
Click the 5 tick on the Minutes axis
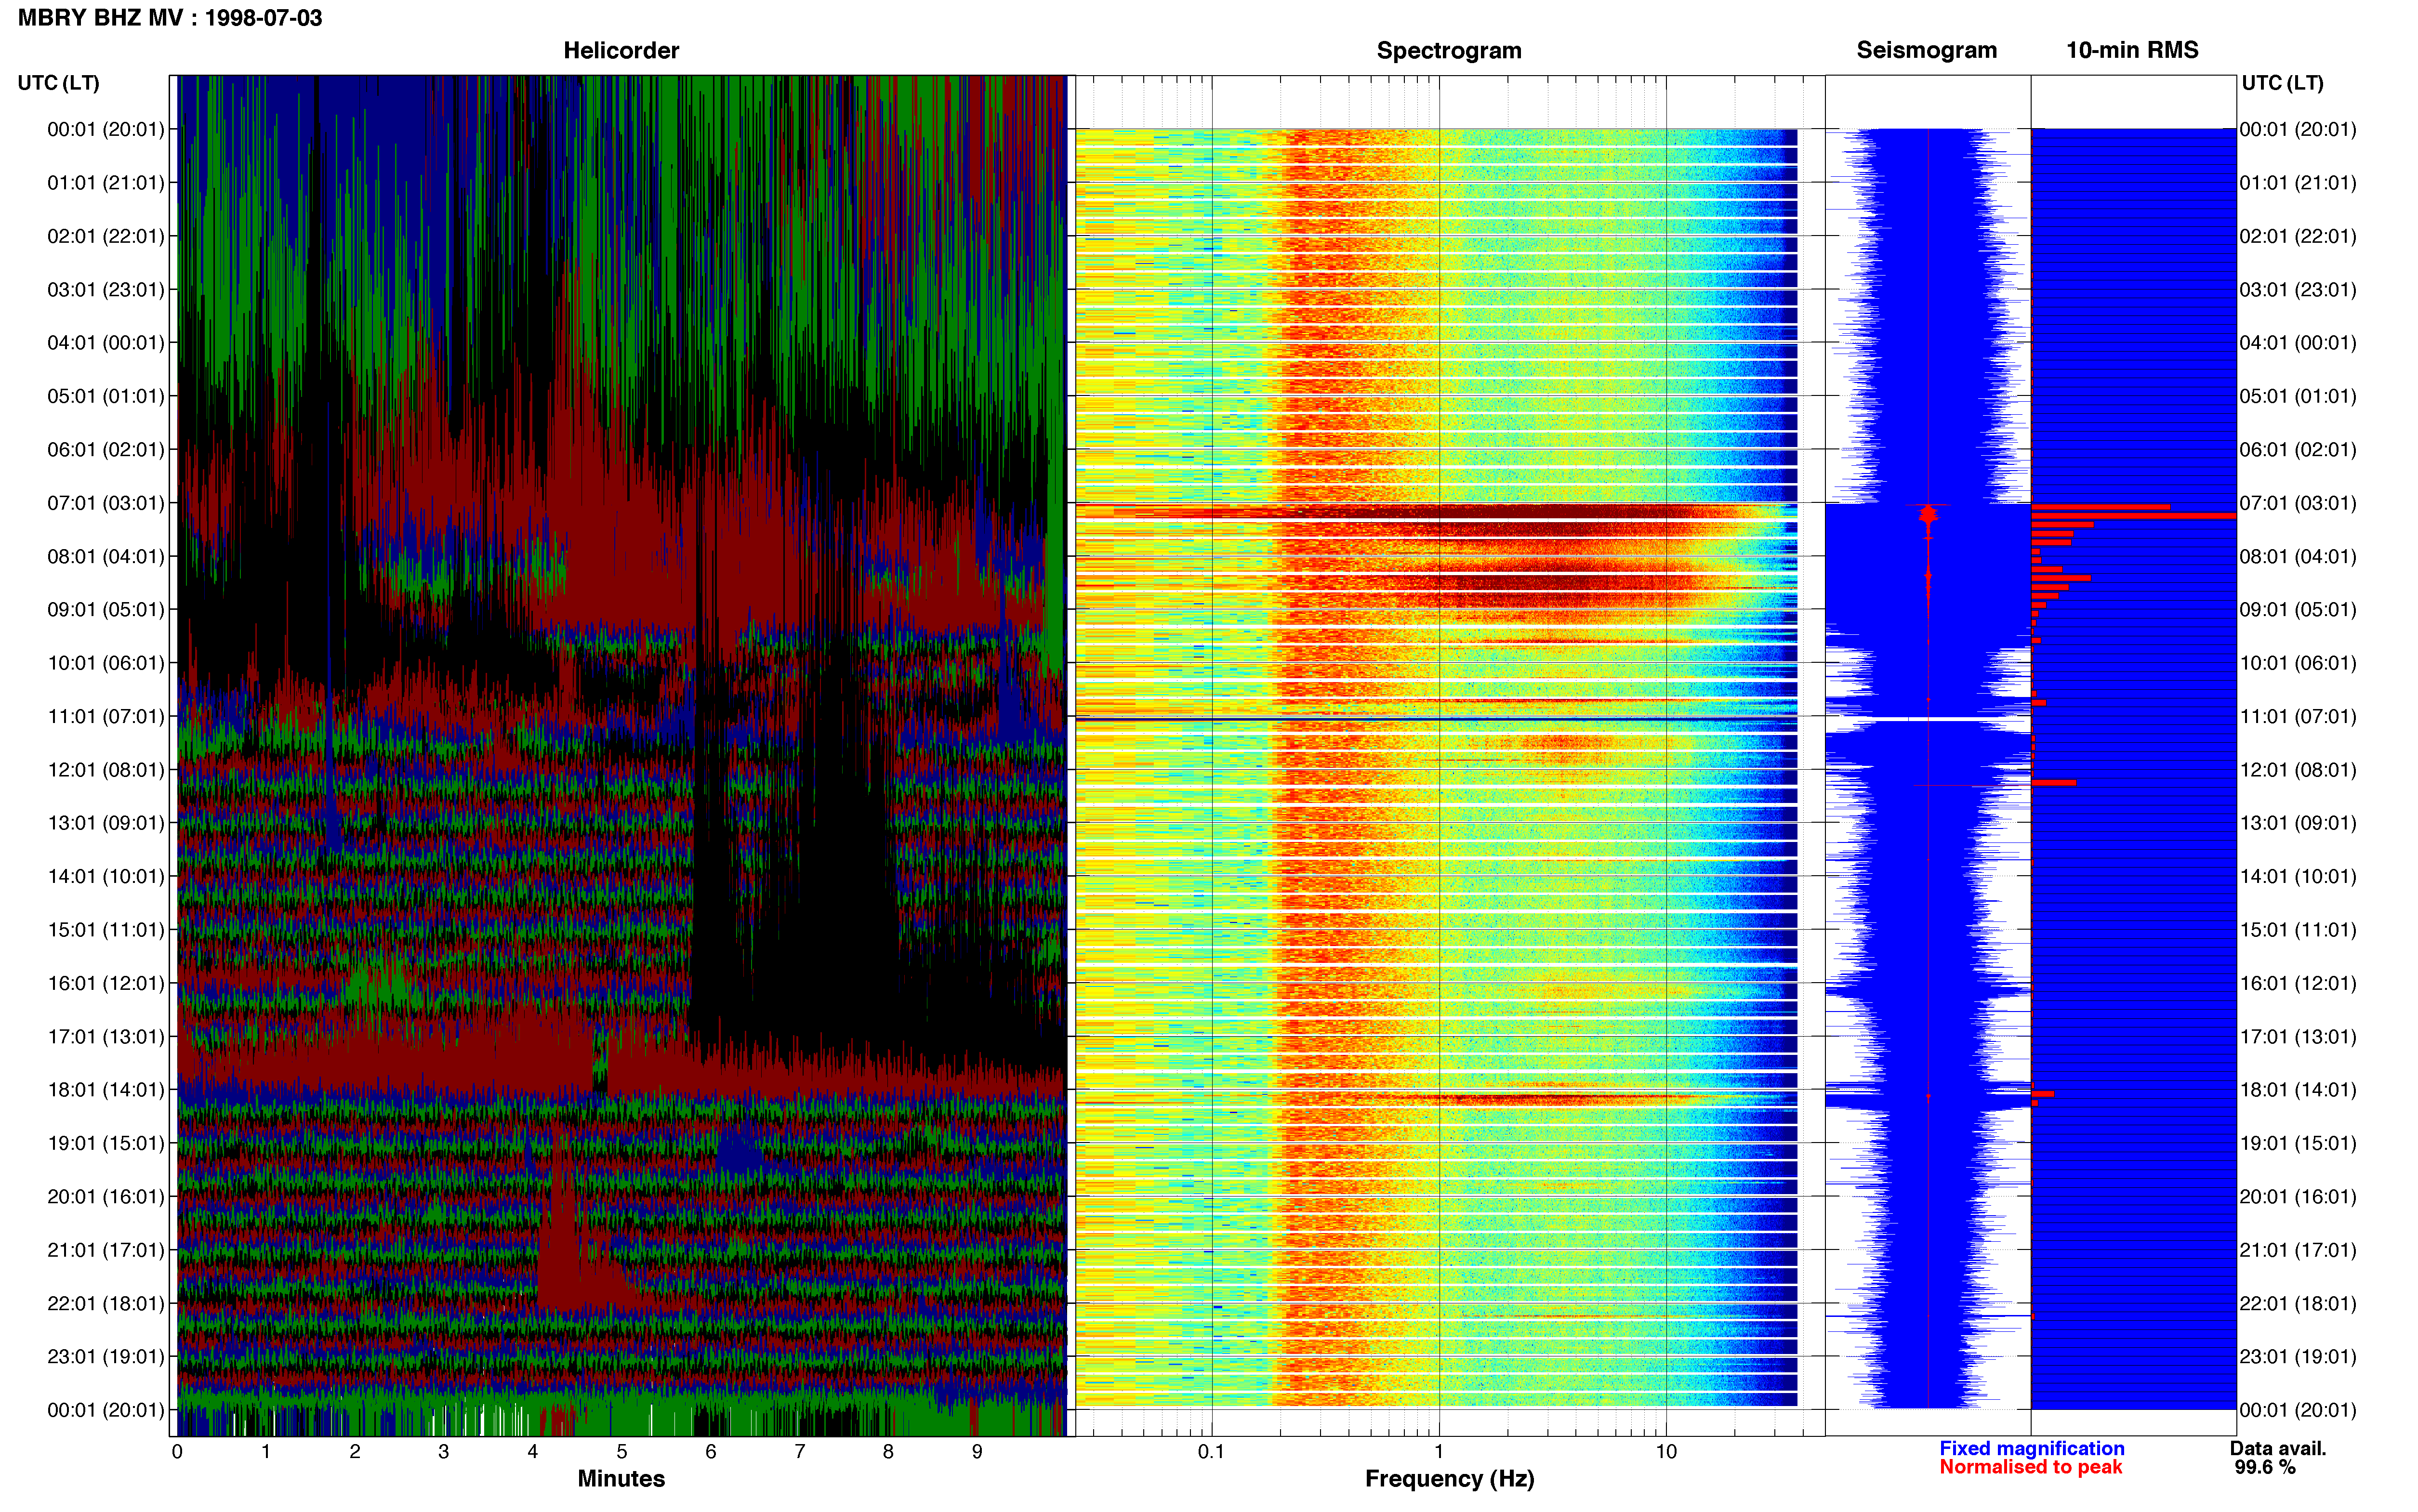pyautogui.click(x=621, y=1452)
